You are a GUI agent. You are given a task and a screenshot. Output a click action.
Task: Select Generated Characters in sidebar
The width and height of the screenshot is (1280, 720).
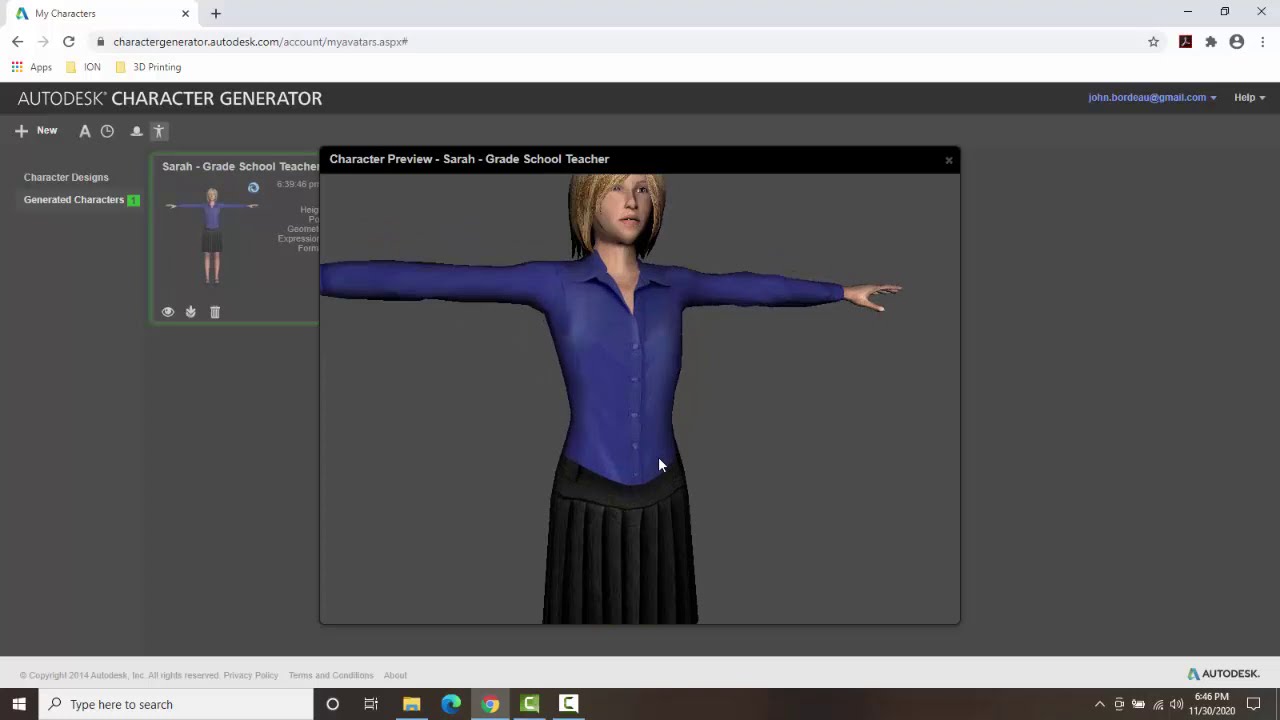point(74,200)
